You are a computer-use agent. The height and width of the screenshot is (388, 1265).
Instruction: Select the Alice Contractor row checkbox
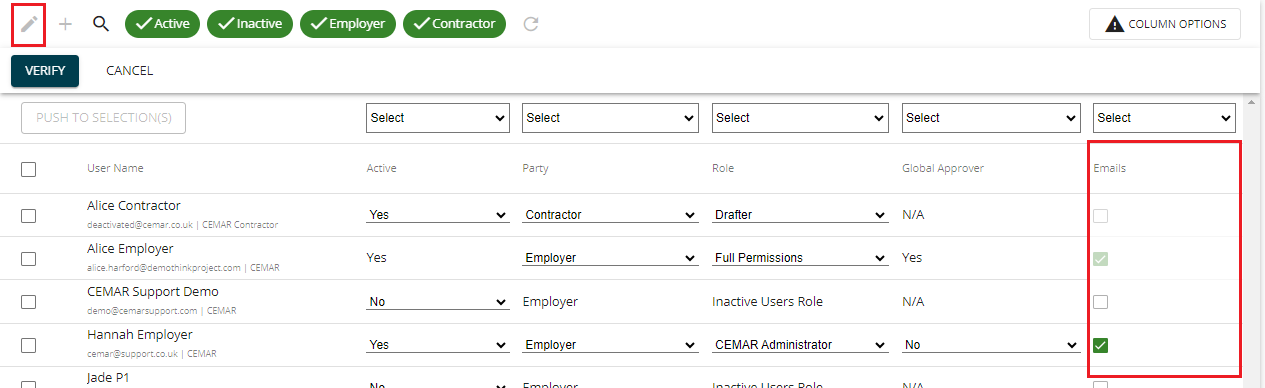click(x=29, y=216)
